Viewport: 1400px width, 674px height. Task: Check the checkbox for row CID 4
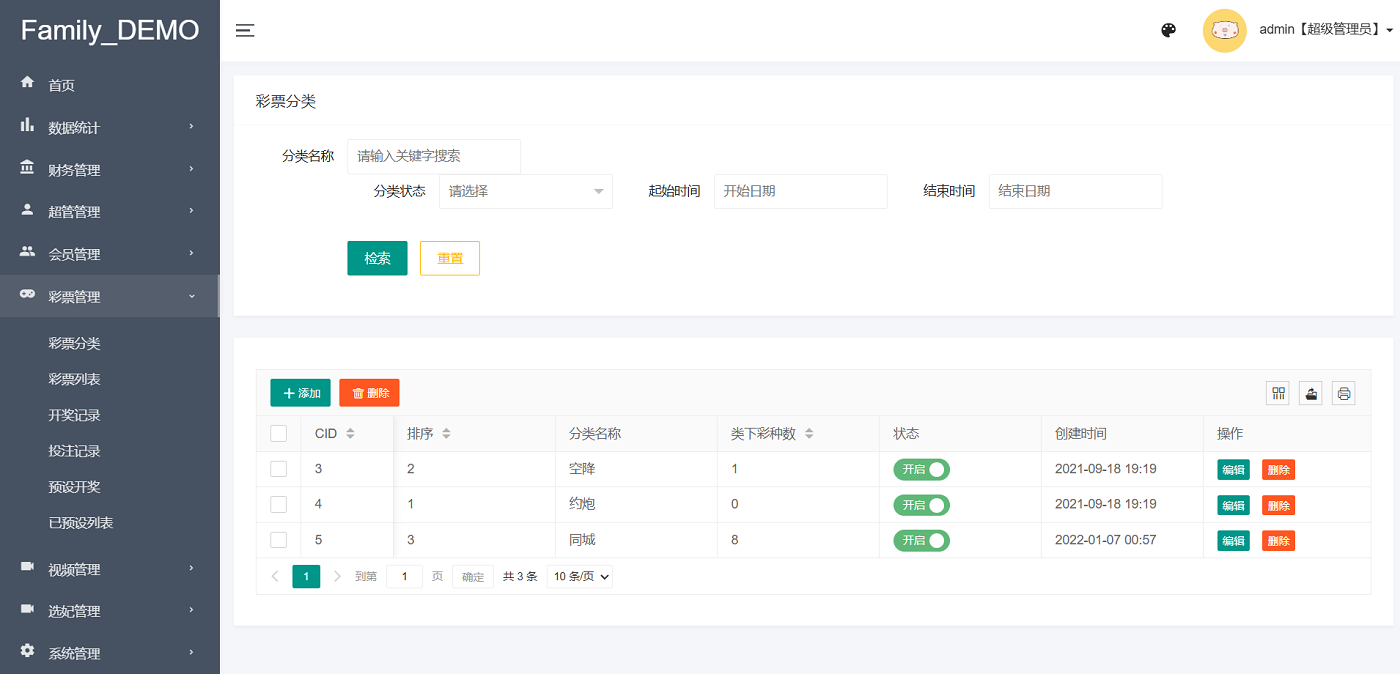point(279,504)
